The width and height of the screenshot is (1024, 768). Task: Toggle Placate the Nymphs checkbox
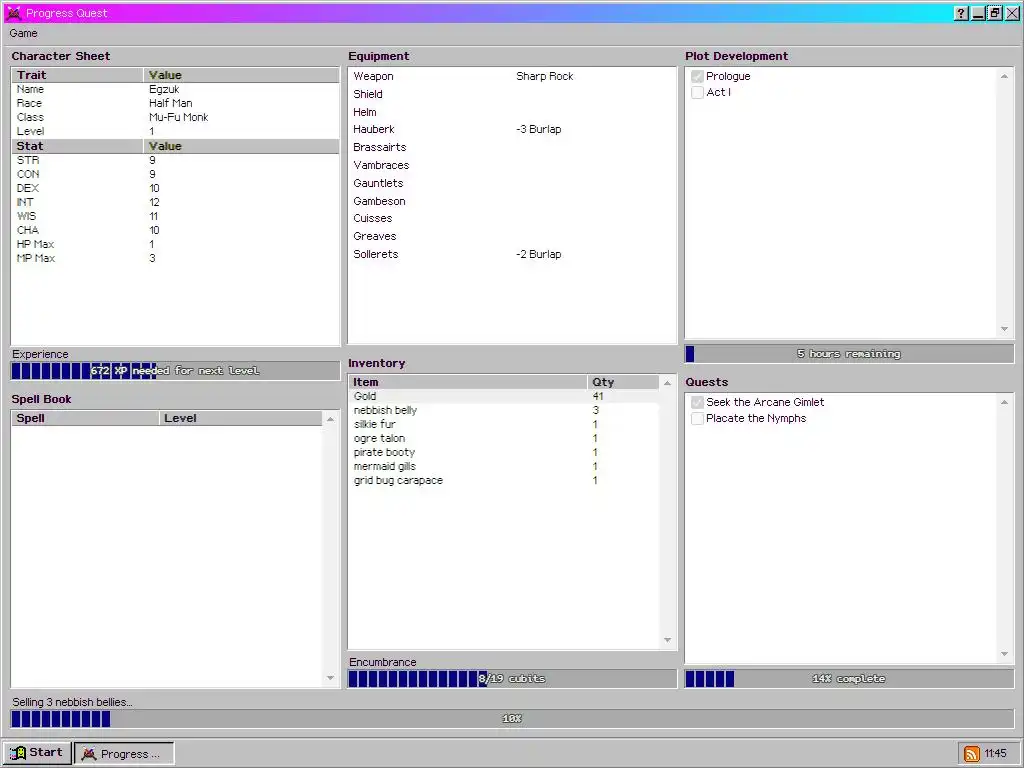(x=697, y=419)
